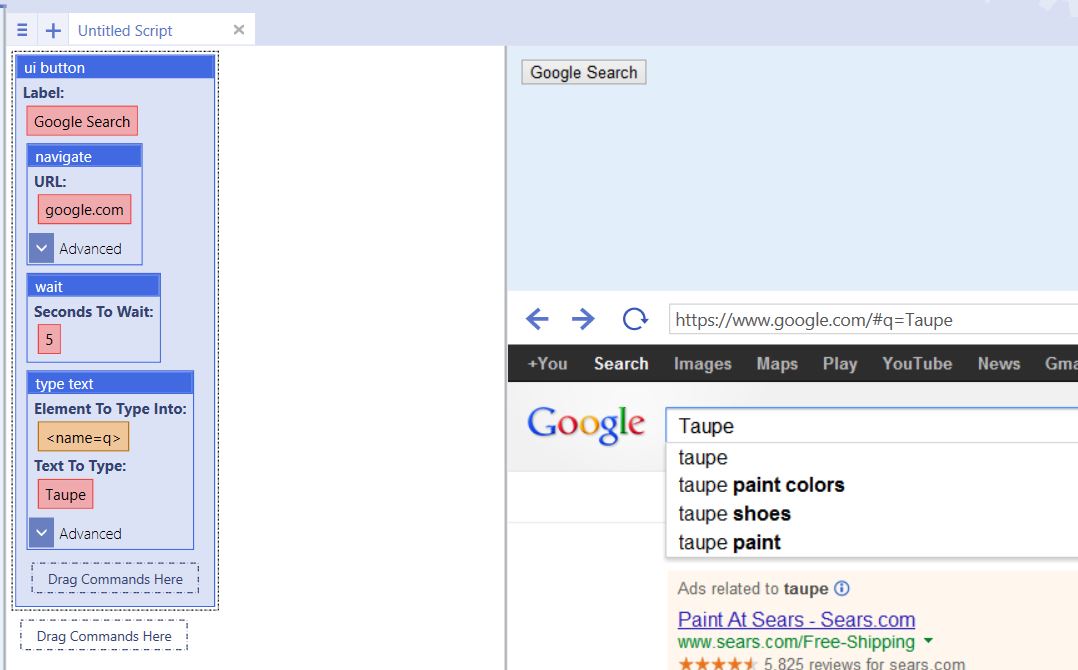Select Search in the Google top bar
1078x670 pixels.
tap(621, 364)
